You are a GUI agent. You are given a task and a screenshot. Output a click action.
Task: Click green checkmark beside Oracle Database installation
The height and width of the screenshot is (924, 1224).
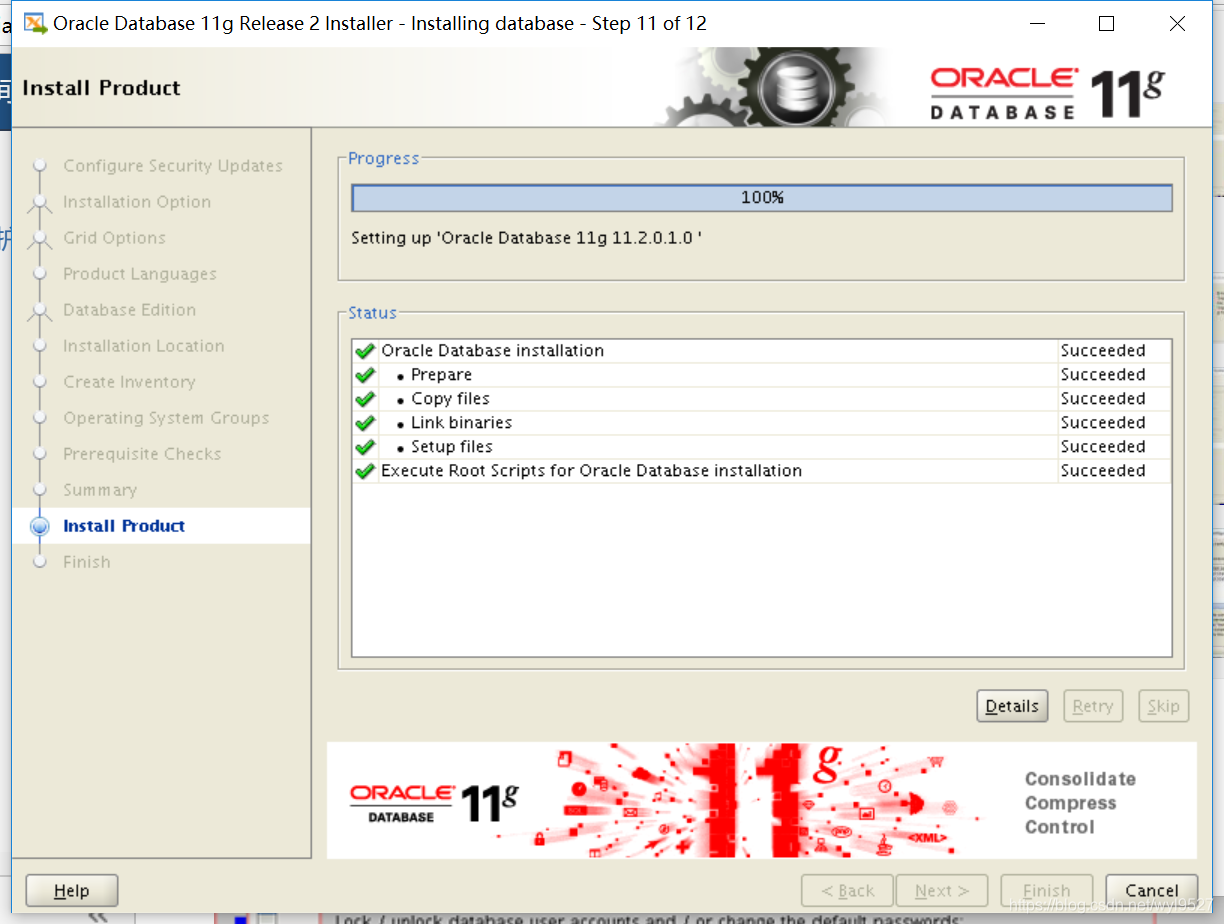[365, 351]
